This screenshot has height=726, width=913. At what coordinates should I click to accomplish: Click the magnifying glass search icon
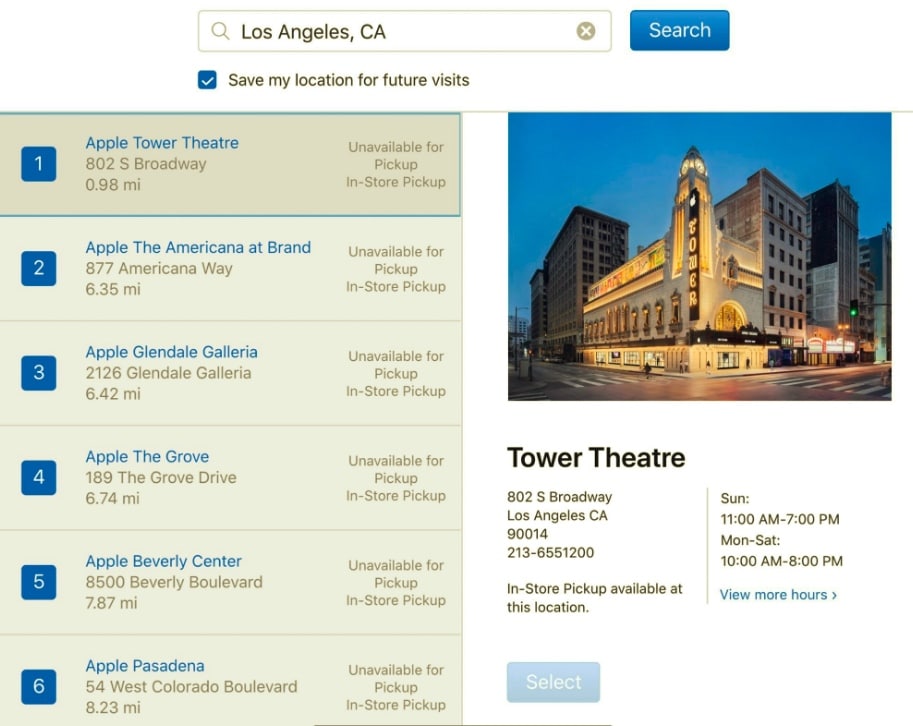[x=220, y=32]
